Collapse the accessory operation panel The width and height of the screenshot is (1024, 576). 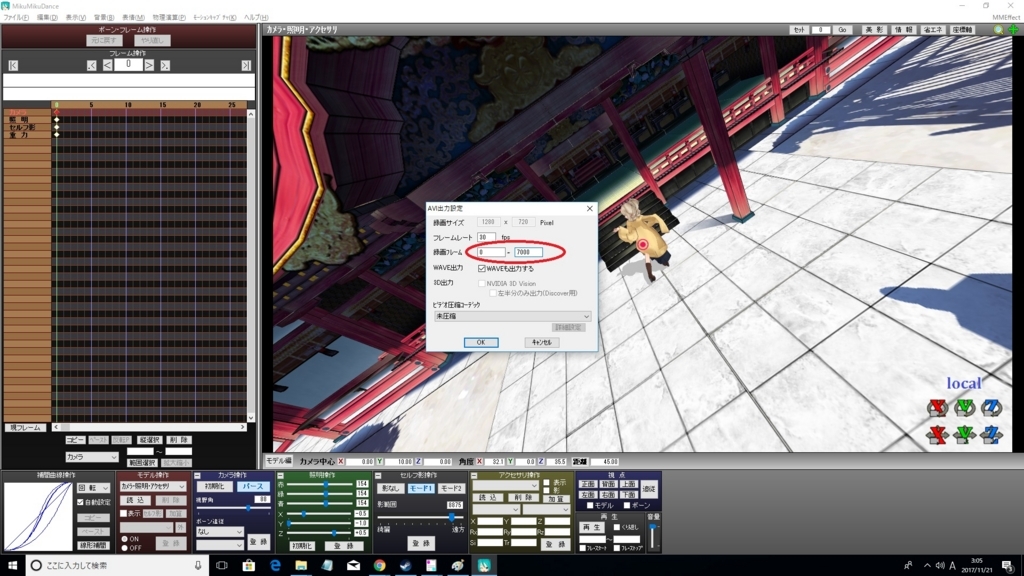click(x=474, y=476)
